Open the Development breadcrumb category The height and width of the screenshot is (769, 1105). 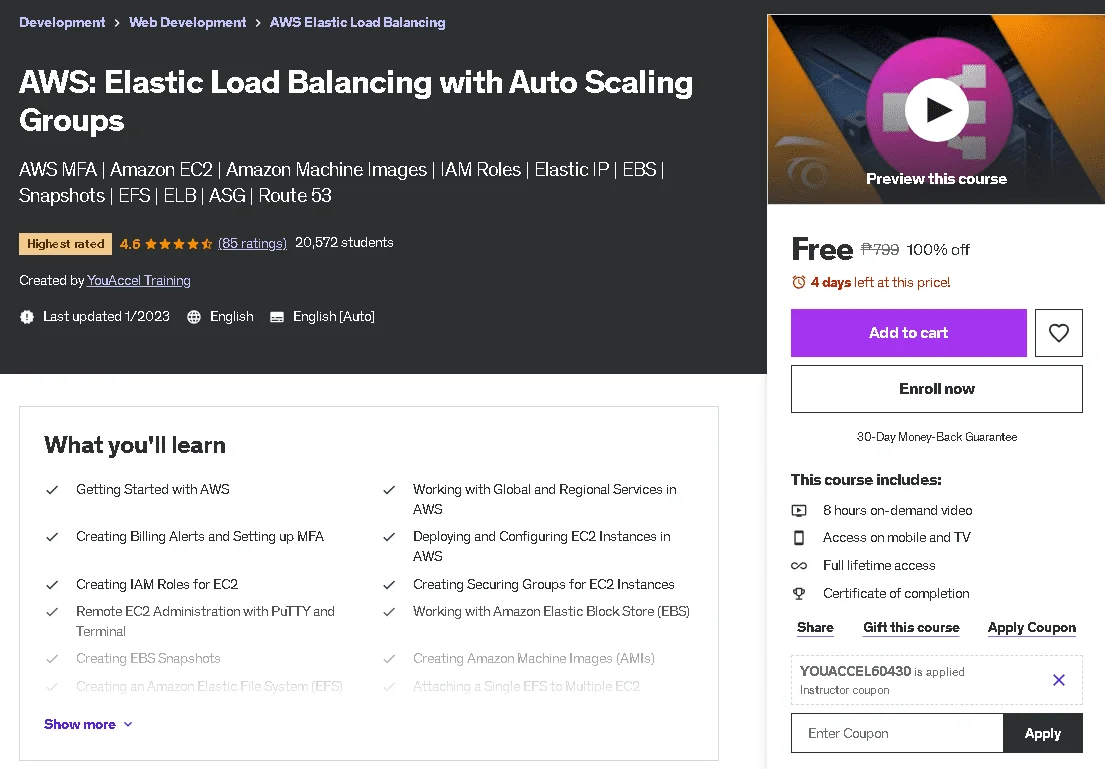[x=62, y=23]
